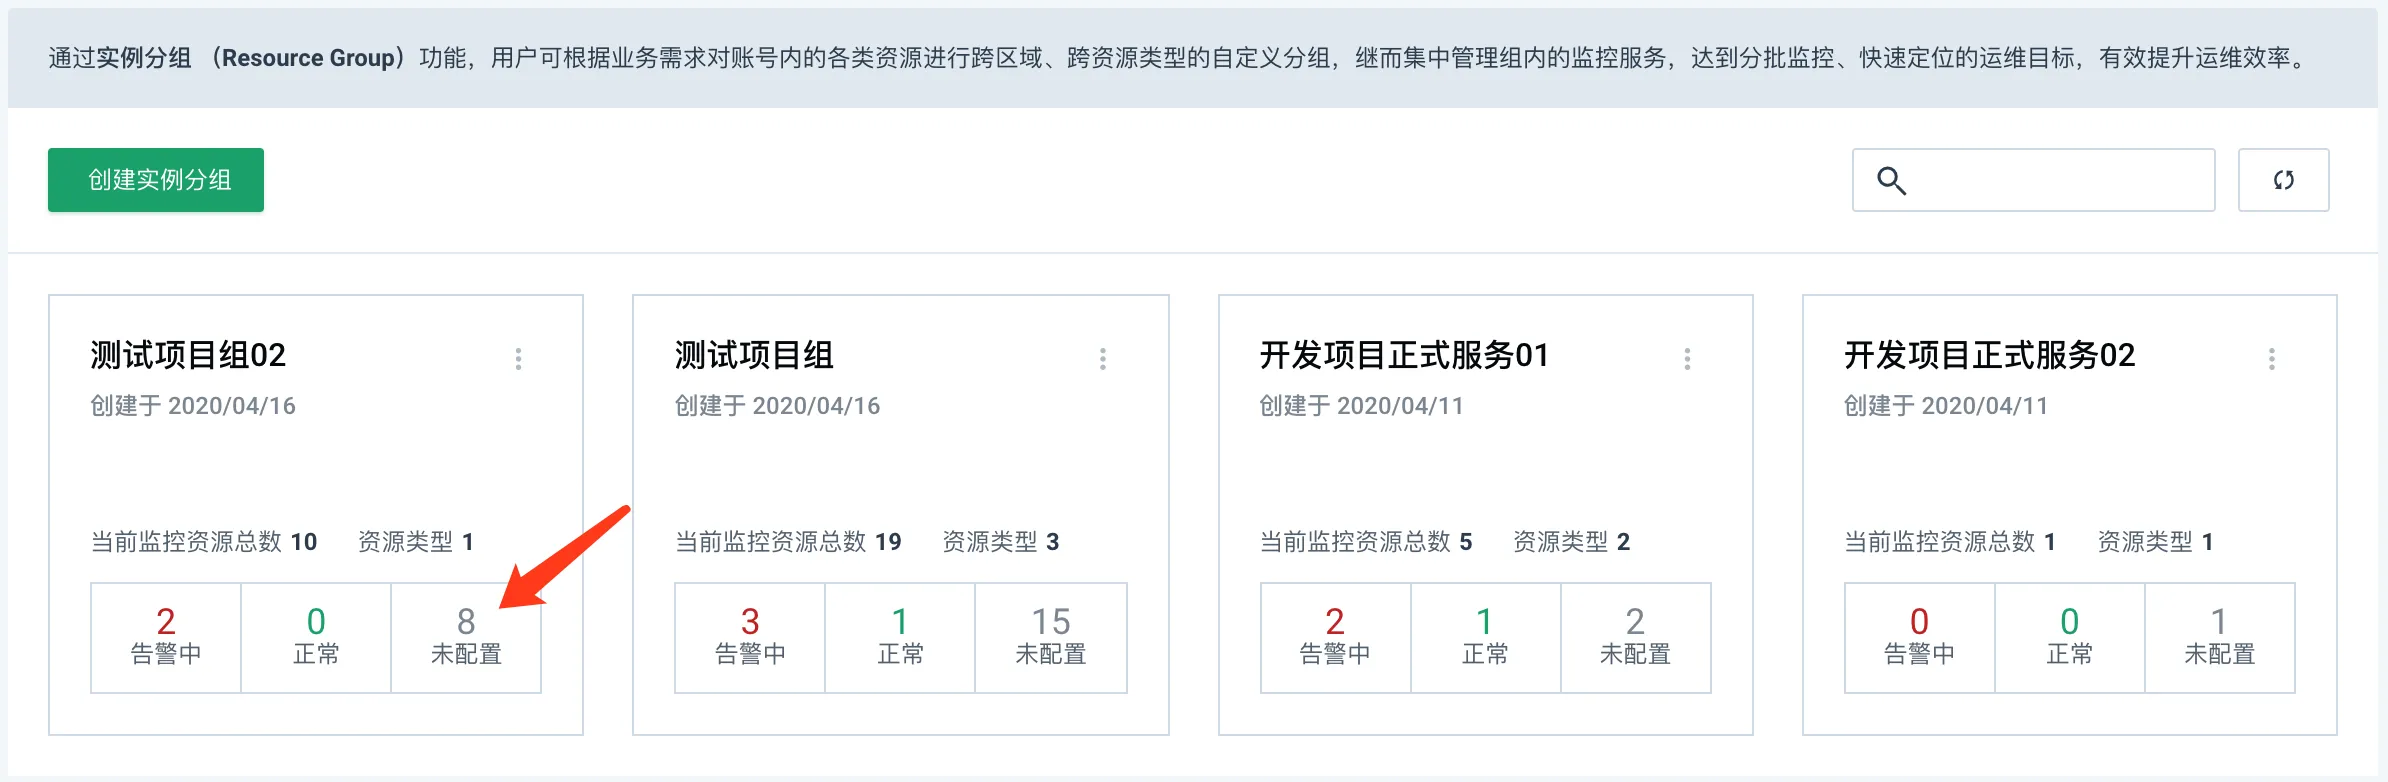Select 1 未配置 in 开发项目正式服务02 card
This screenshot has height=782, width=2388.
coord(2219,637)
